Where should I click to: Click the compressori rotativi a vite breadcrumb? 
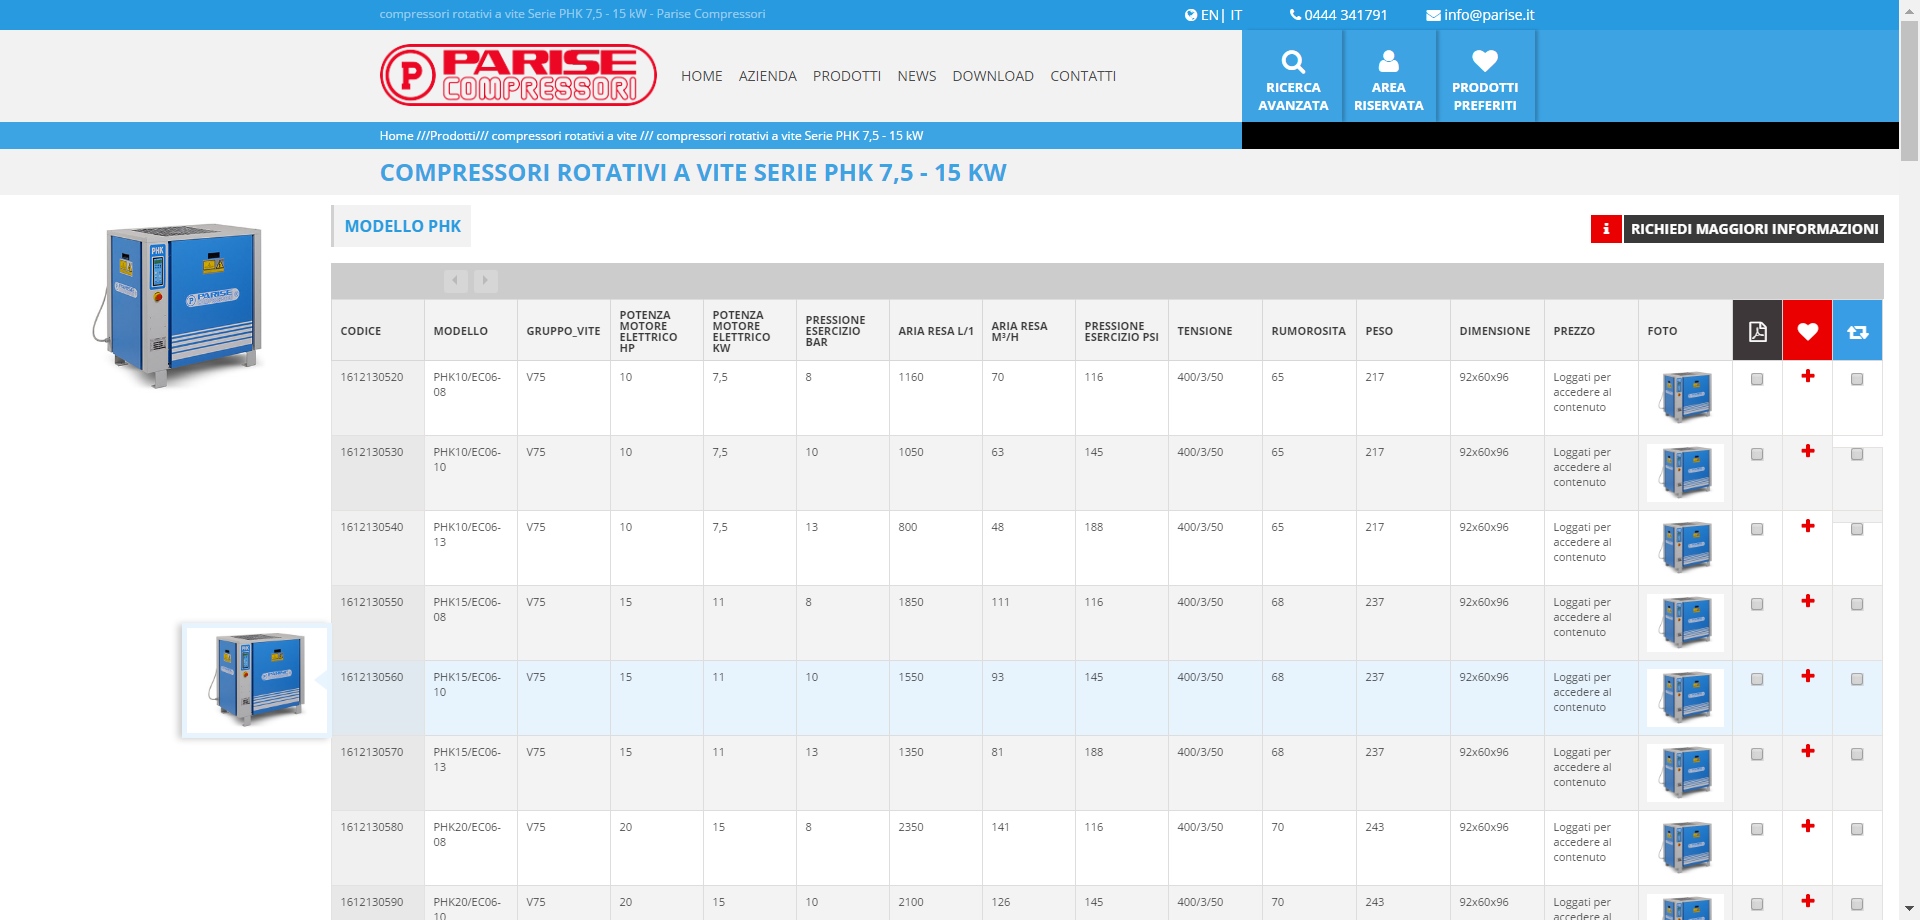[563, 136]
